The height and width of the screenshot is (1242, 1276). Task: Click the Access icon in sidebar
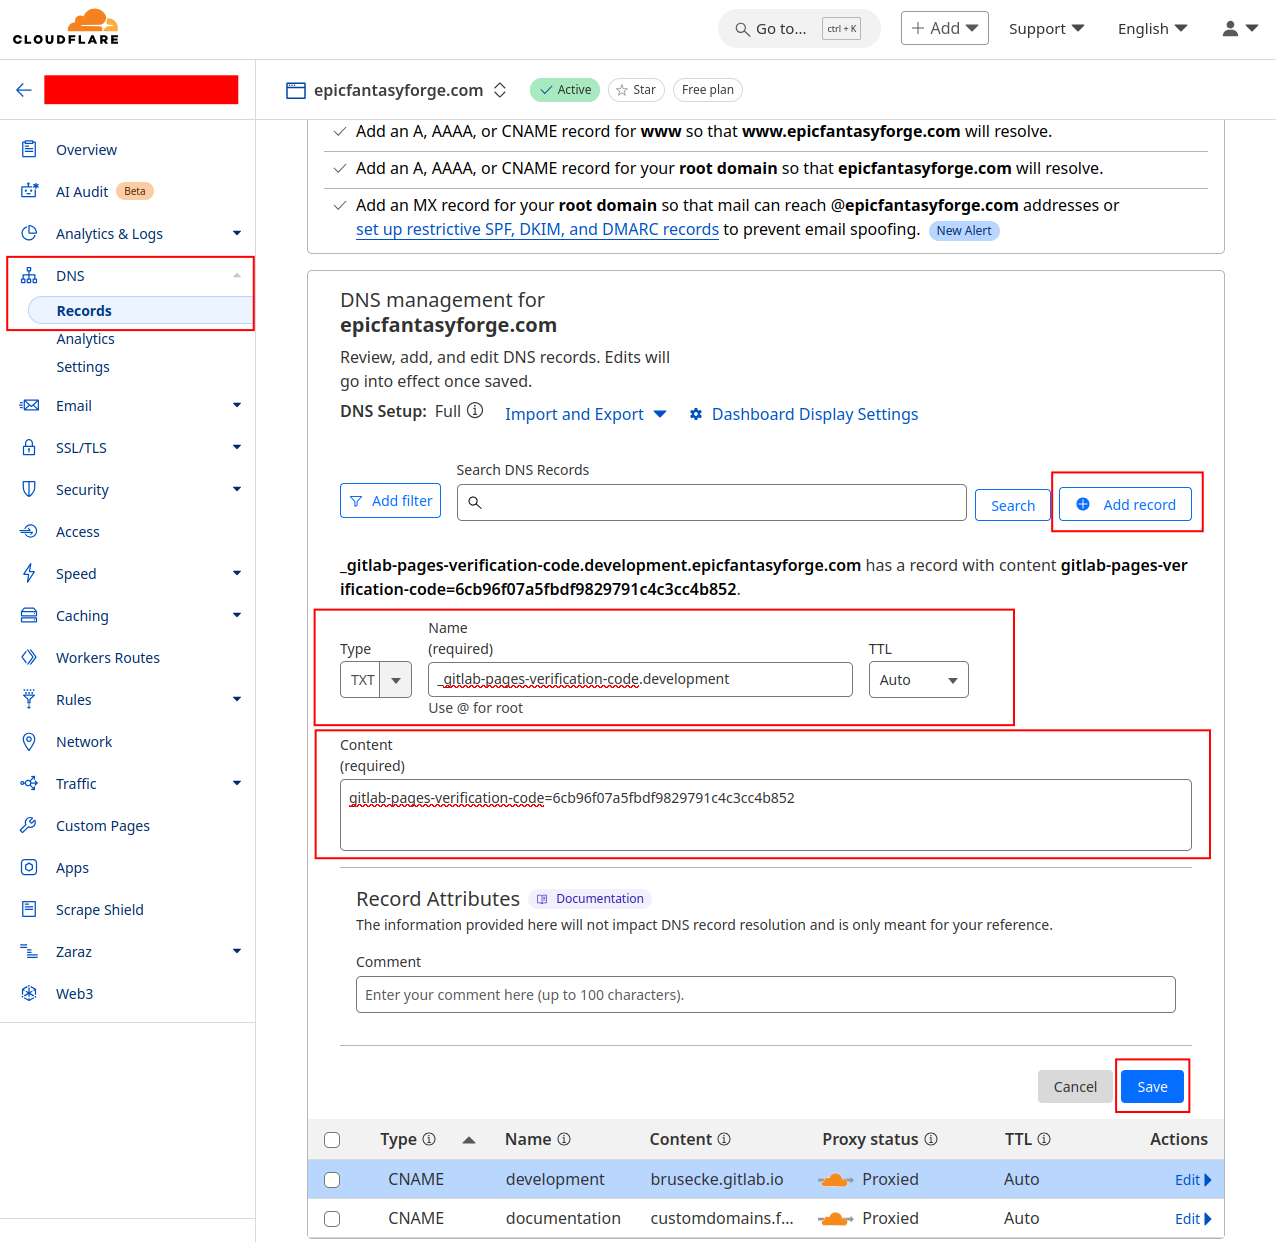point(29,531)
